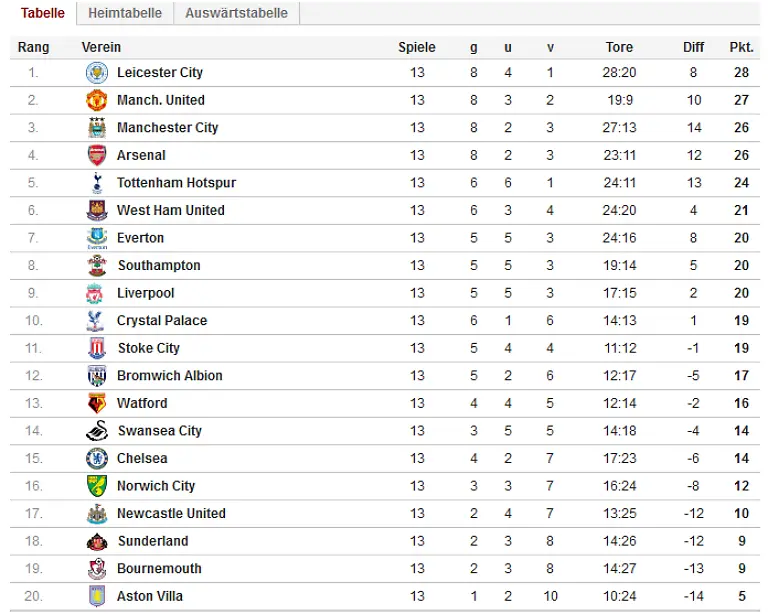Click the Norwich City crest icon
This screenshot has width=768, height=614.
[x=97, y=486]
